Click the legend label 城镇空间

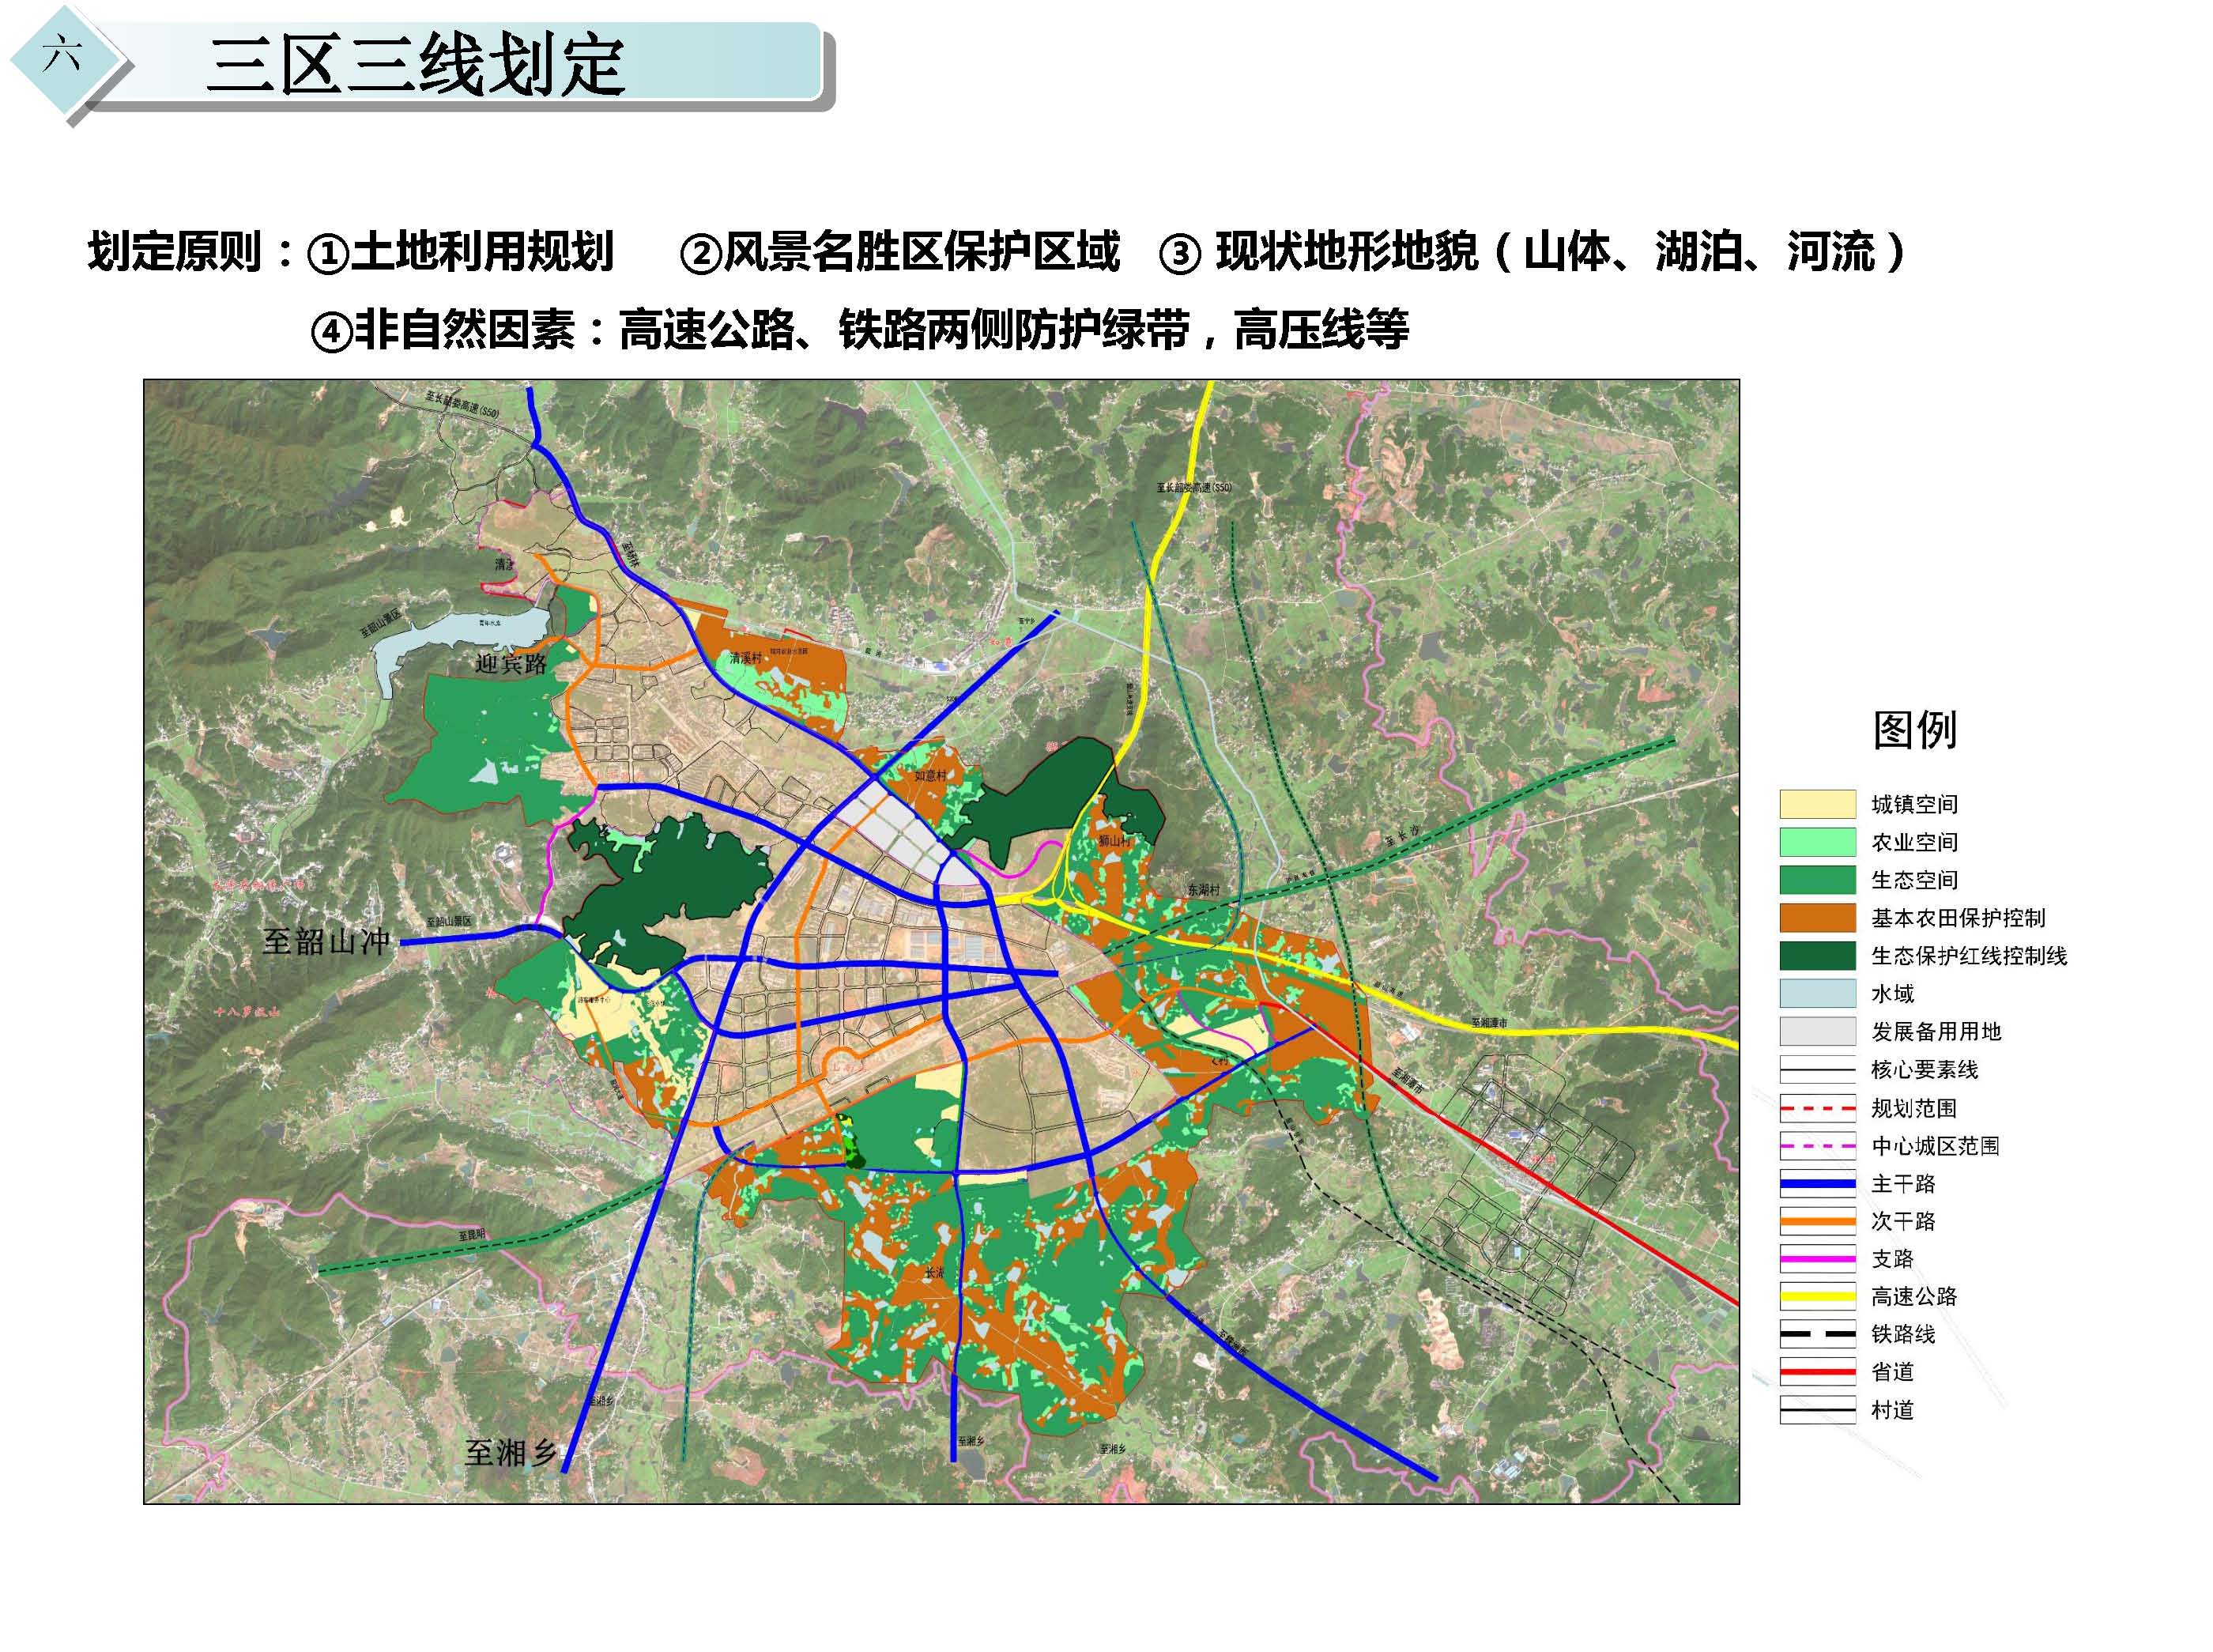(1914, 804)
